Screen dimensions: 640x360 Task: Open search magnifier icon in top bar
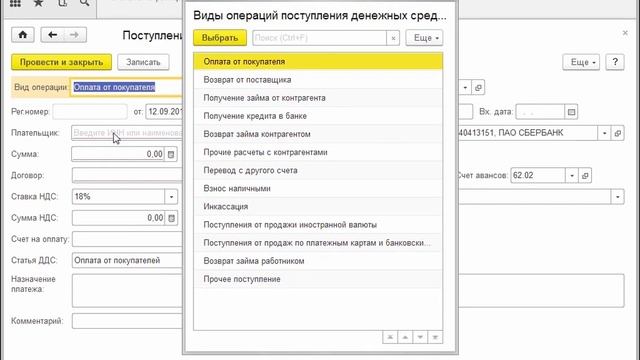(84, 3)
